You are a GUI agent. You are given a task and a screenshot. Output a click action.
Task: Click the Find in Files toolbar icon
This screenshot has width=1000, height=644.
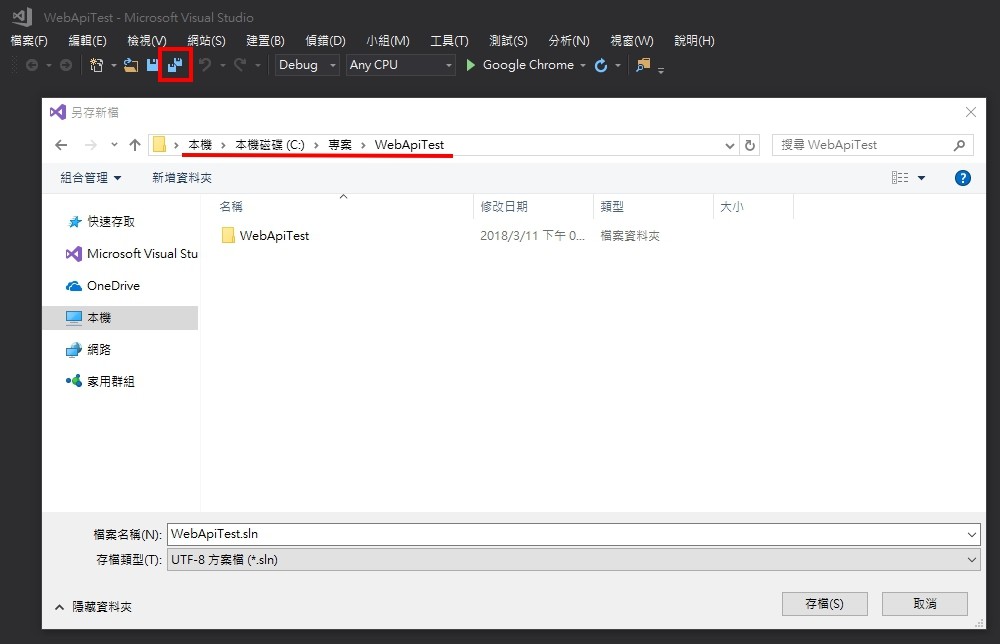(x=643, y=65)
